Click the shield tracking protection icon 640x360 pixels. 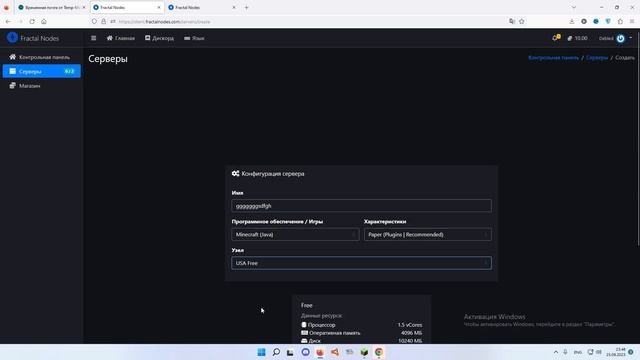coord(94,21)
